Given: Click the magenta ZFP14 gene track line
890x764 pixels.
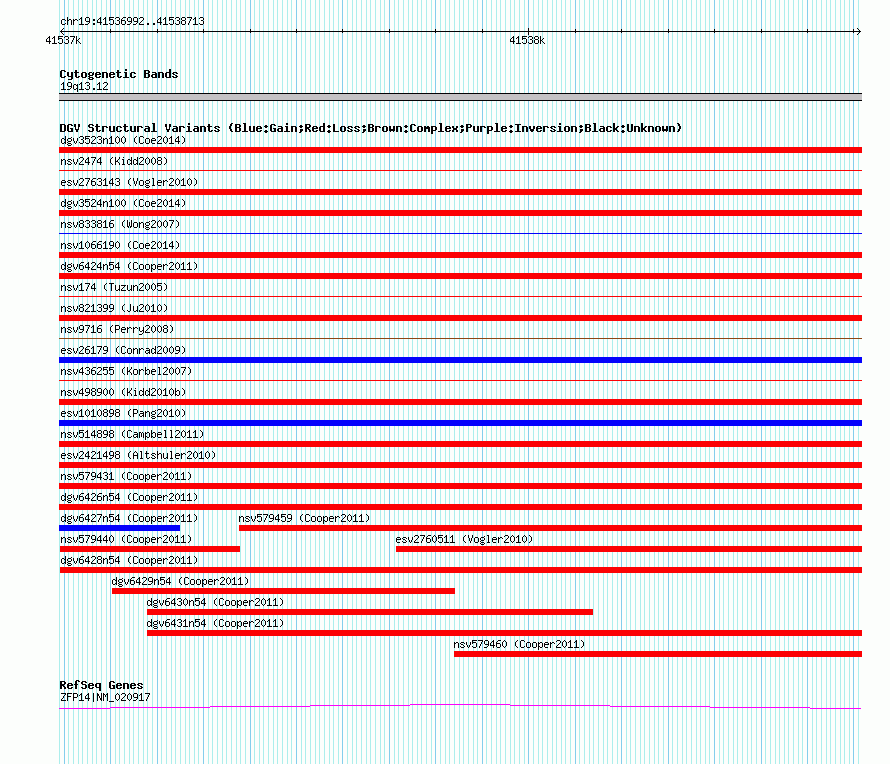Looking at the screenshot, I should [460, 706].
